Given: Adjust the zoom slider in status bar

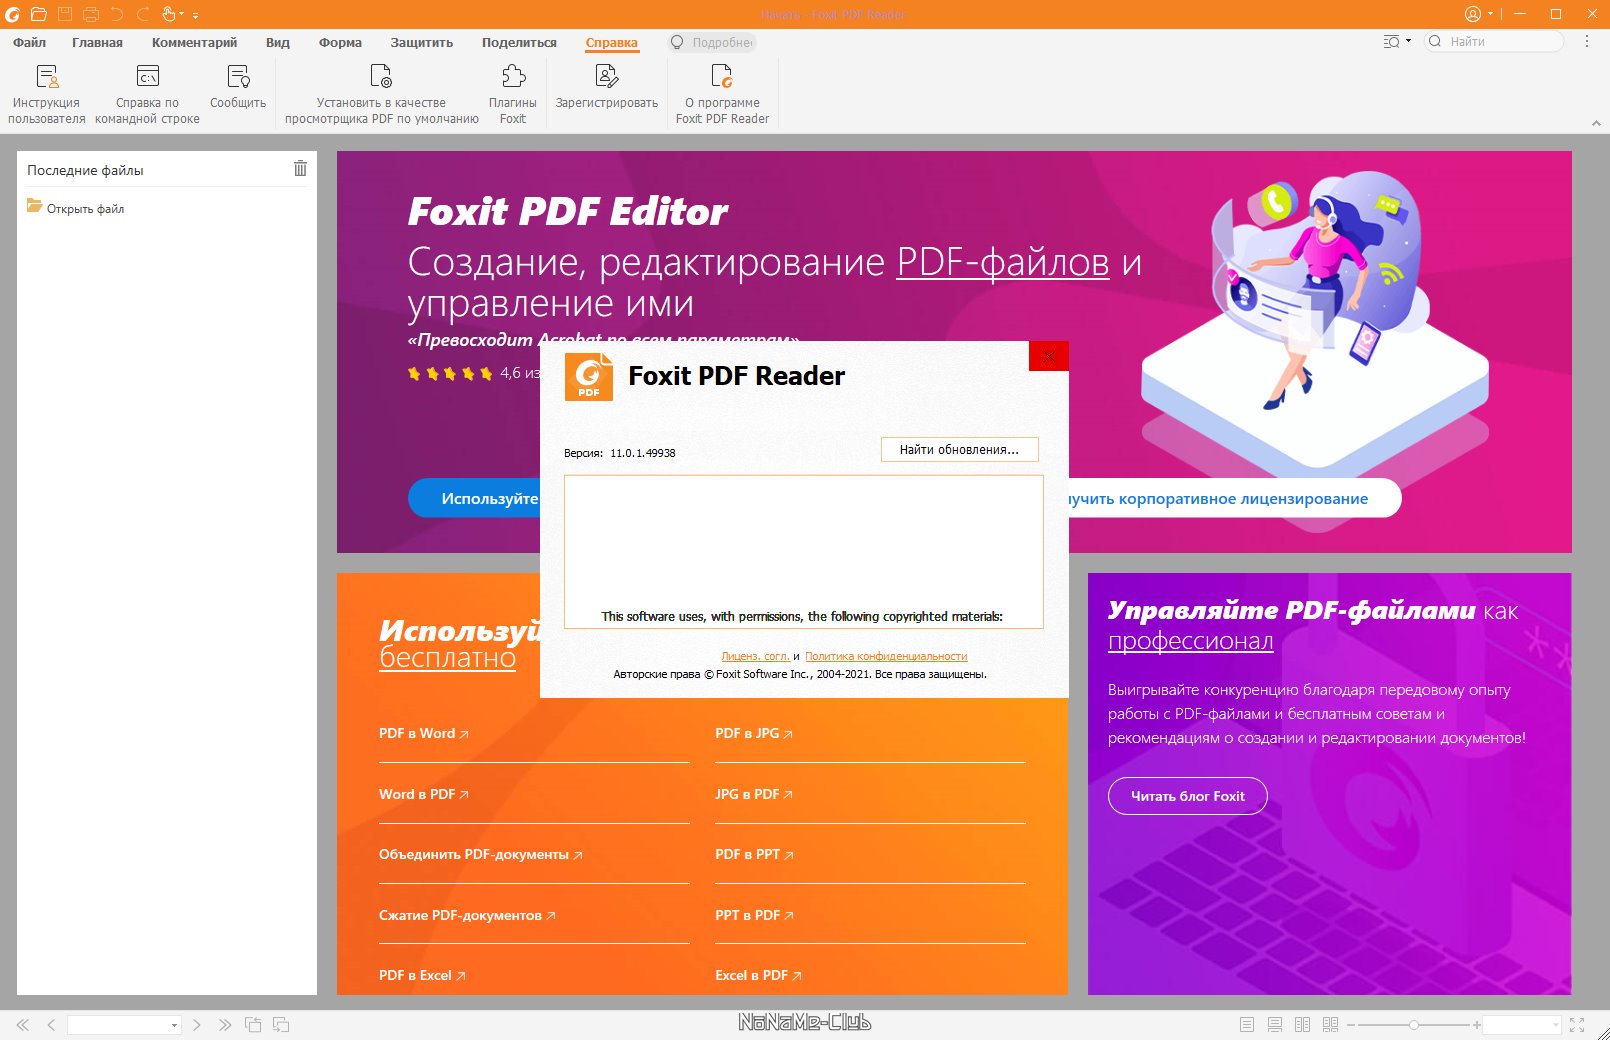Looking at the screenshot, I should [x=1413, y=1025].
